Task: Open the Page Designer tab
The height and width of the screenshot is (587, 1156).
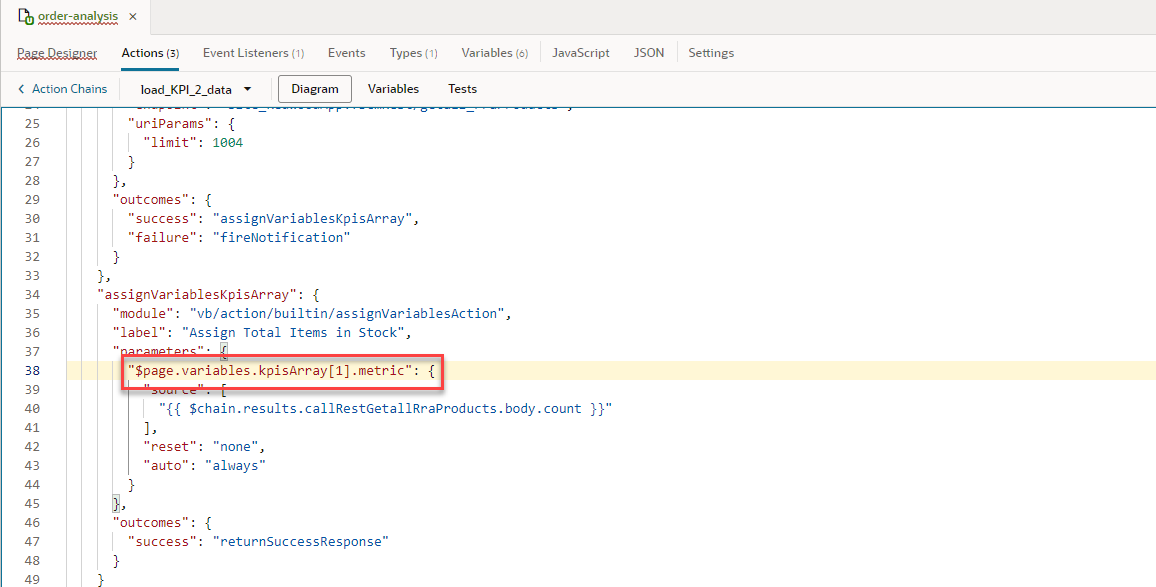Action: coord(57,52)
